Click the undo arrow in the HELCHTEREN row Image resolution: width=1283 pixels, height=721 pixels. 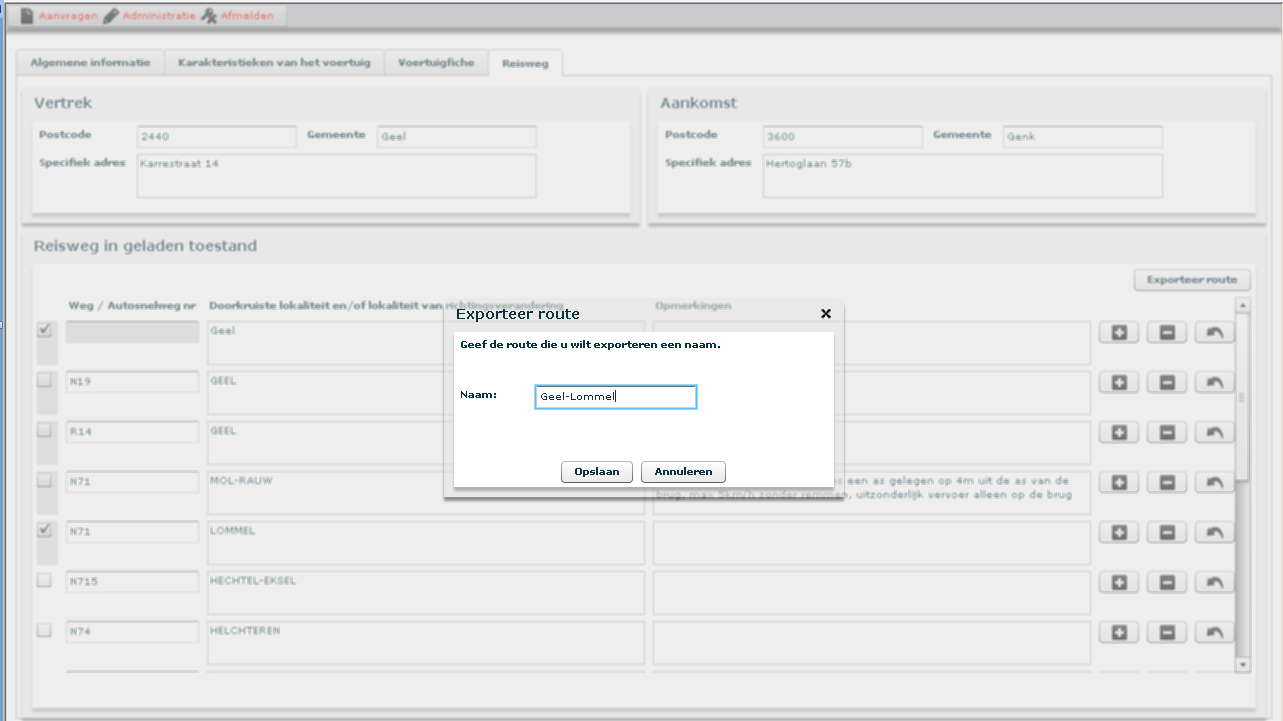pyautogui.click(x=1215, y=632)
